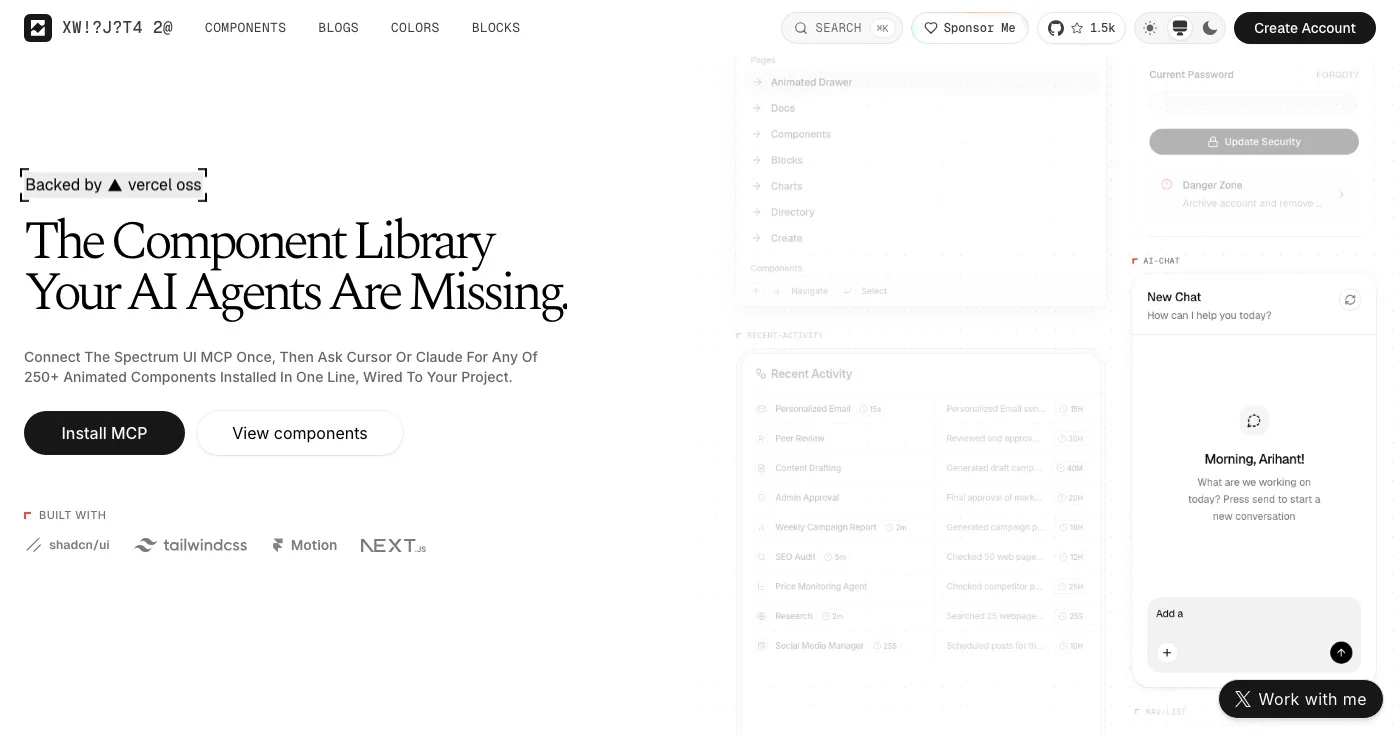Click the tailwindcss logo

pos(191,545)
